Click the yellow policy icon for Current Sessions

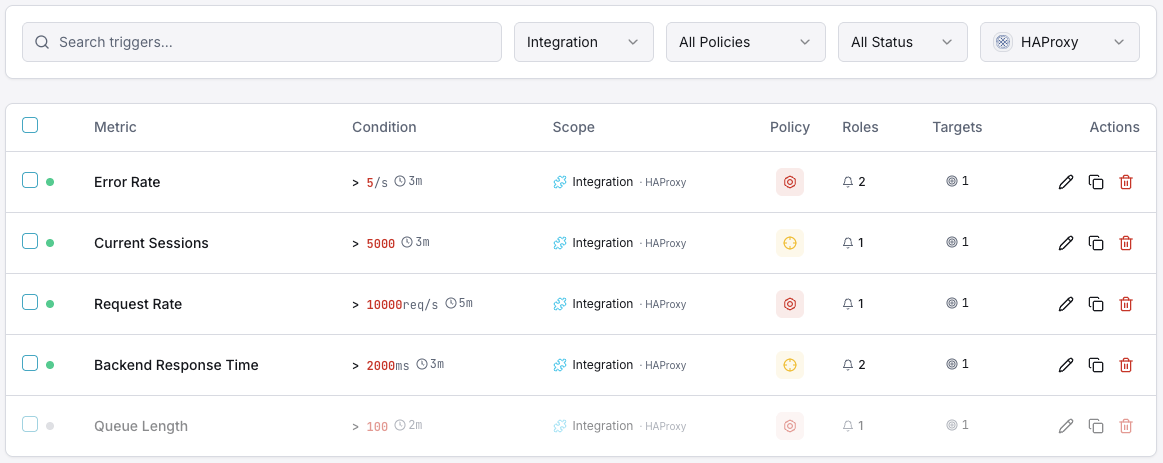coord(790,243)
